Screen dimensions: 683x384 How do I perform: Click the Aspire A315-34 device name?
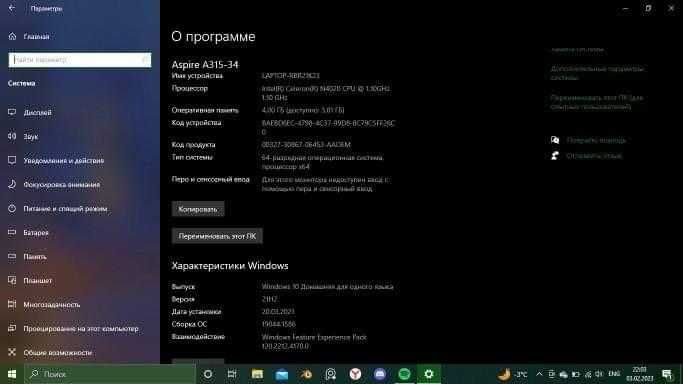pos(205,64)
